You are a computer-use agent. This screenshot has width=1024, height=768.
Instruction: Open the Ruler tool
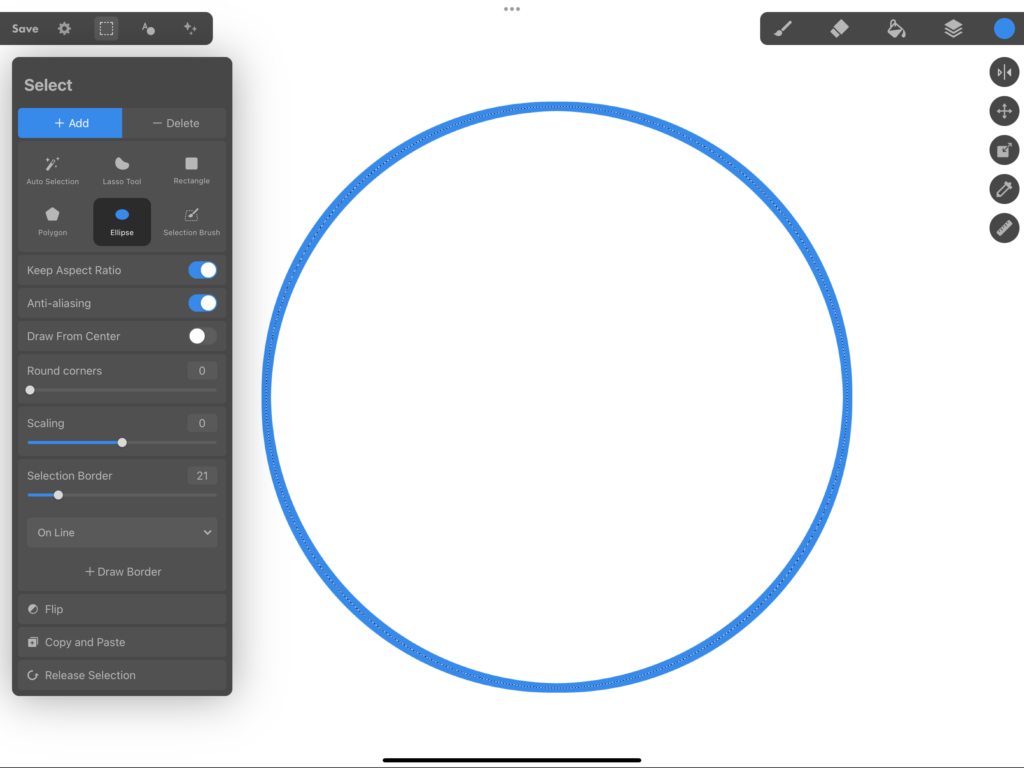1004,228
